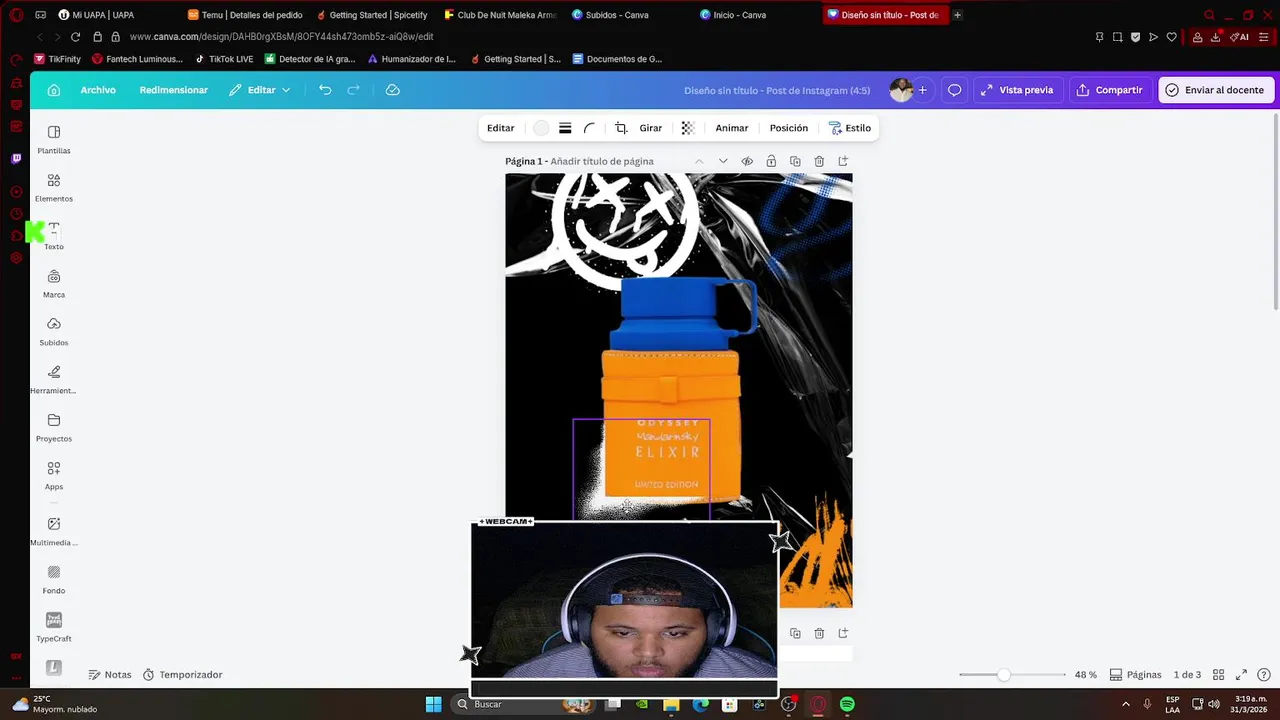This screenshot has height=720, width=1280.
Task: Open the Archivo menu
Action: pos(98,90)
